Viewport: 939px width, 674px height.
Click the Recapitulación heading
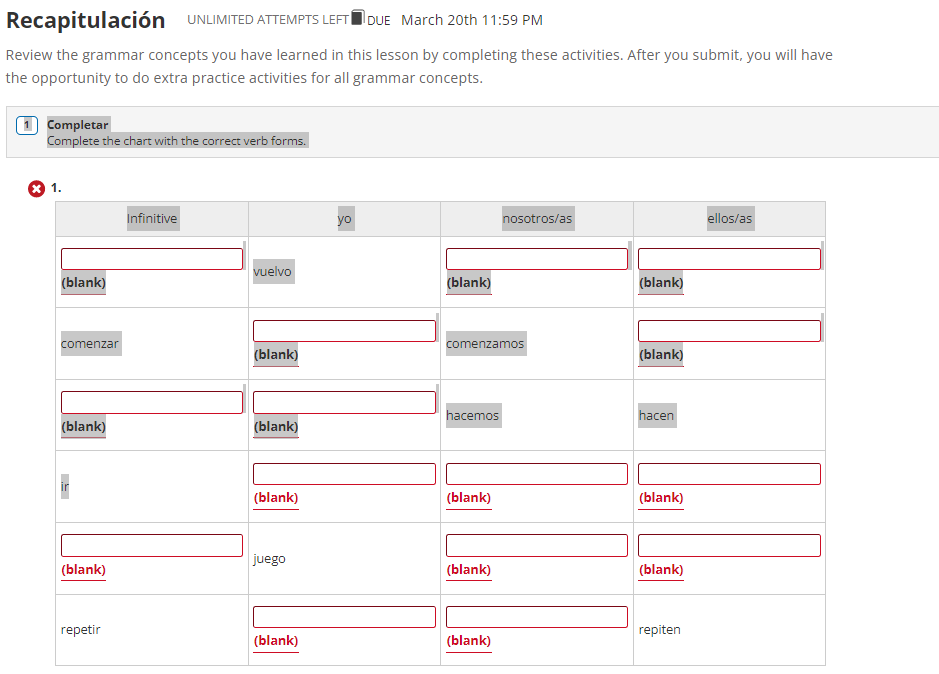[86, 20]
